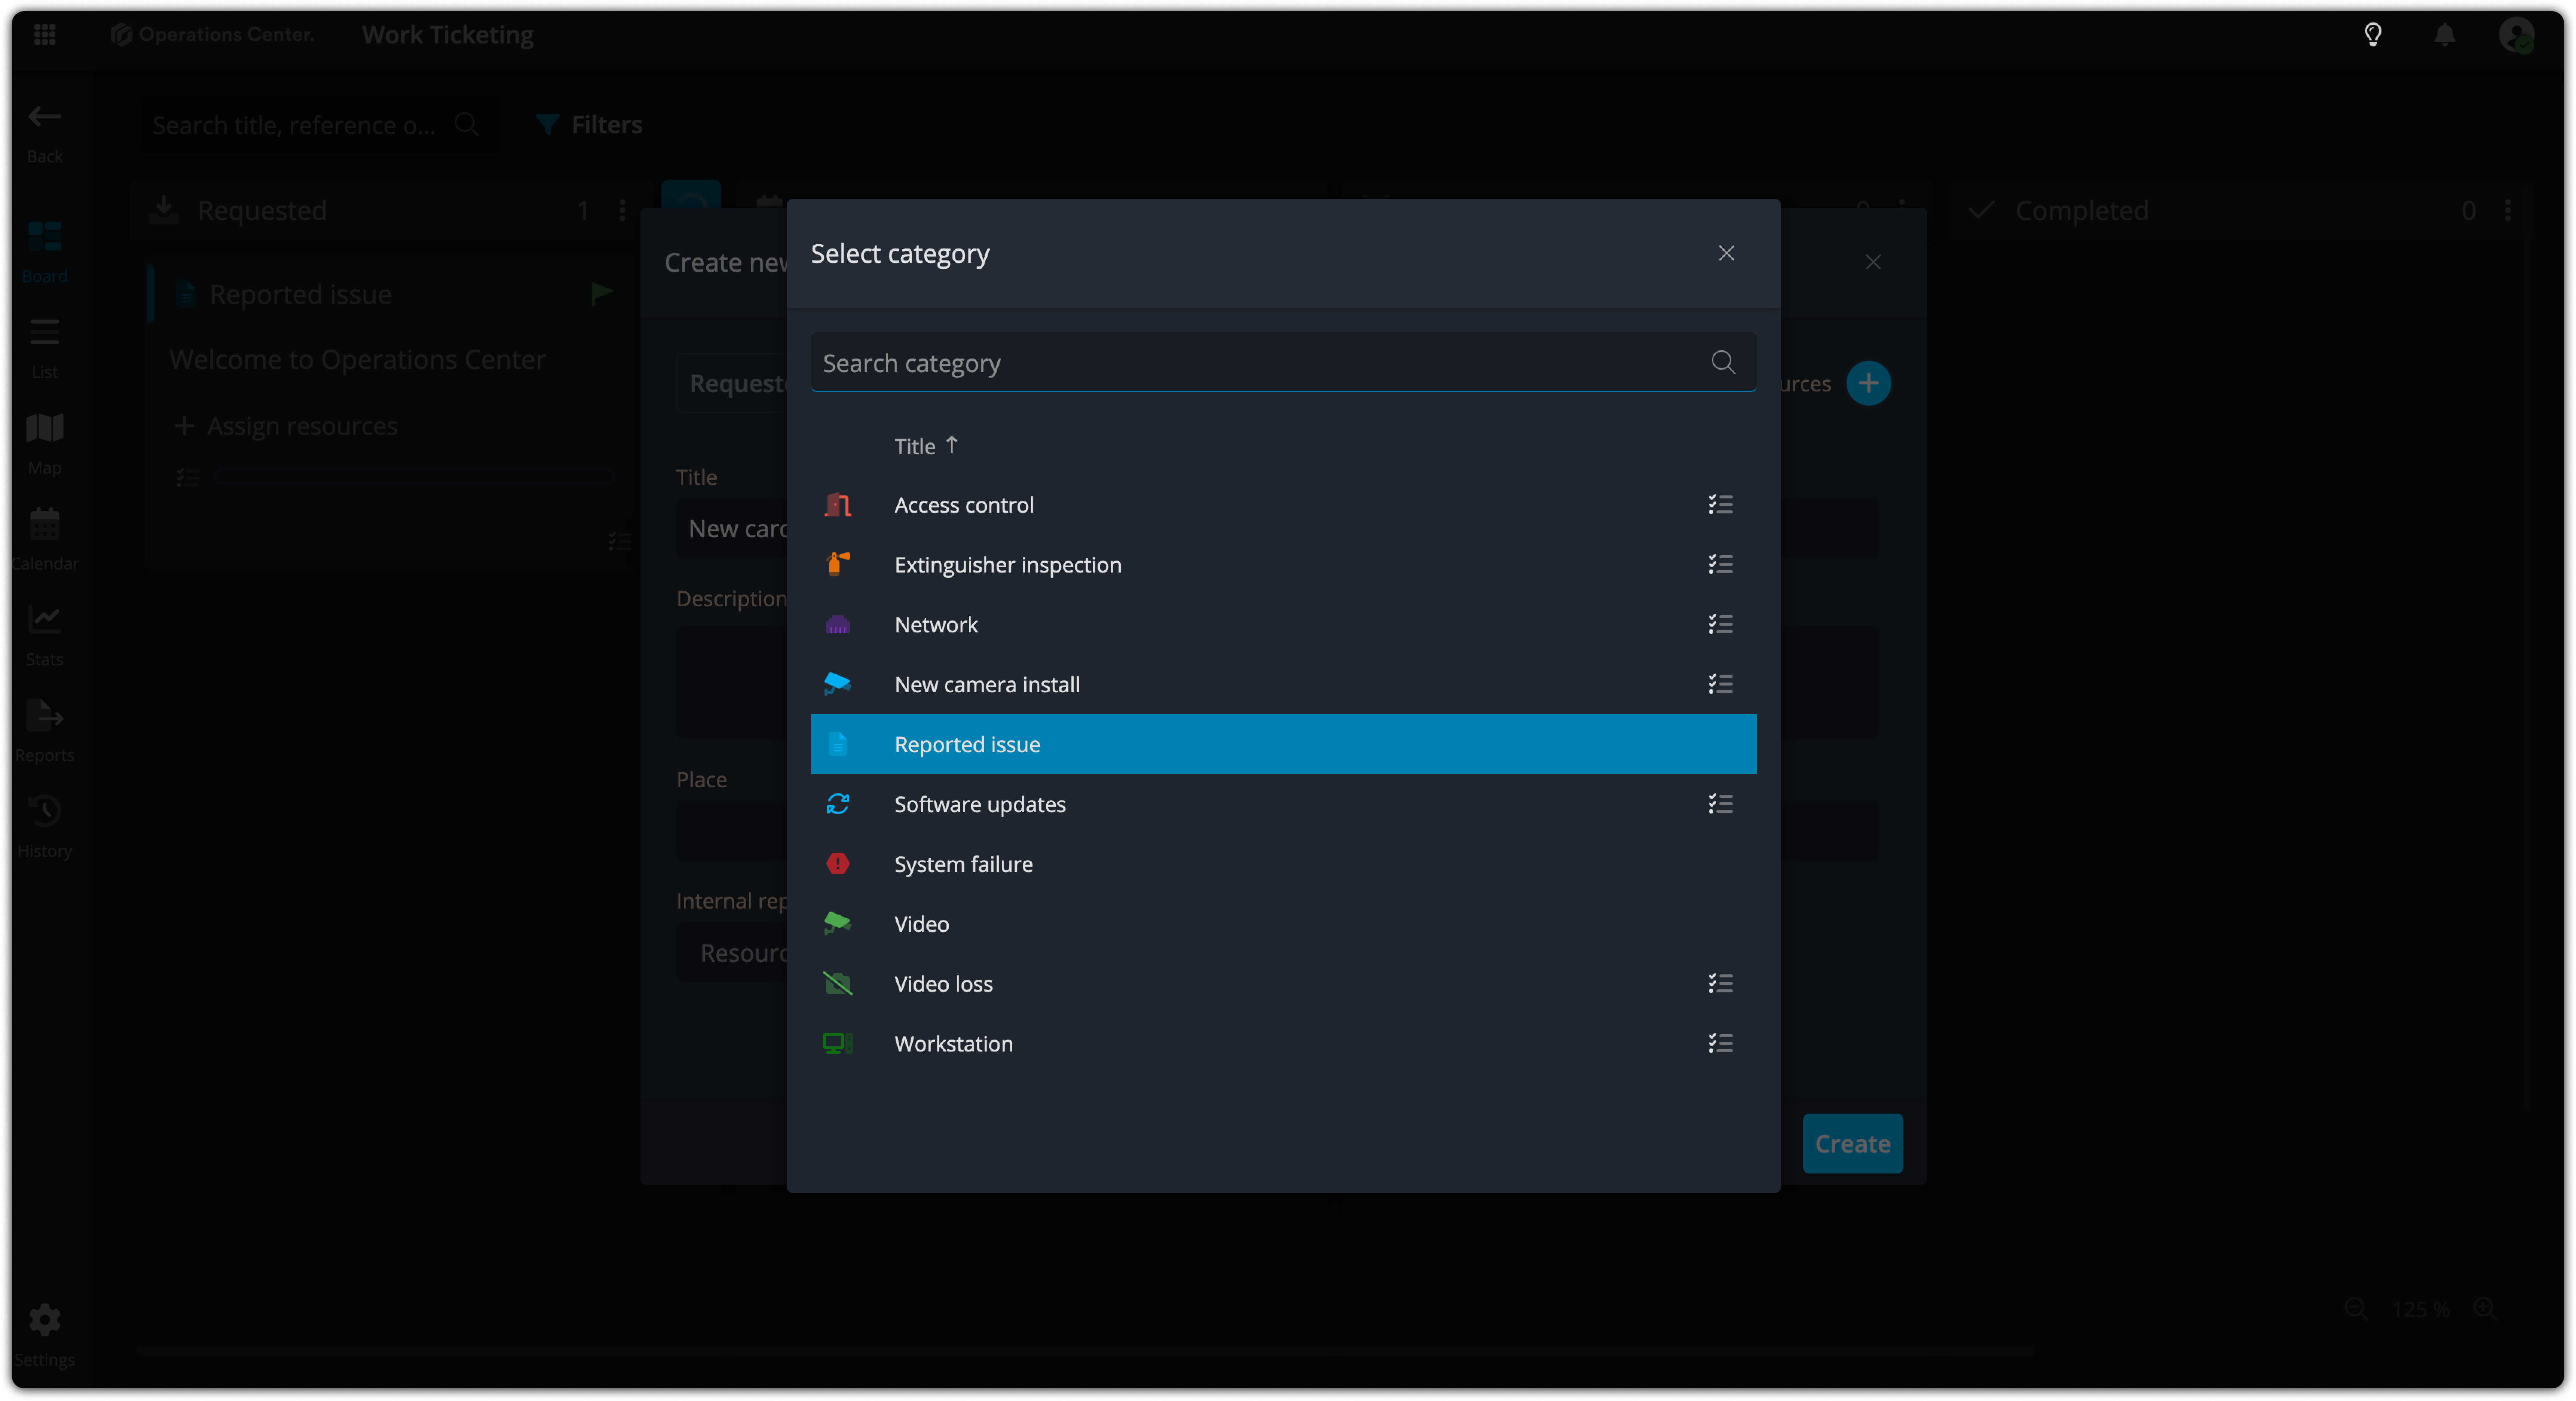This screenshot has width=2576, height=1401.
Task: Switch to List view
Action: (x=44, y=348)
